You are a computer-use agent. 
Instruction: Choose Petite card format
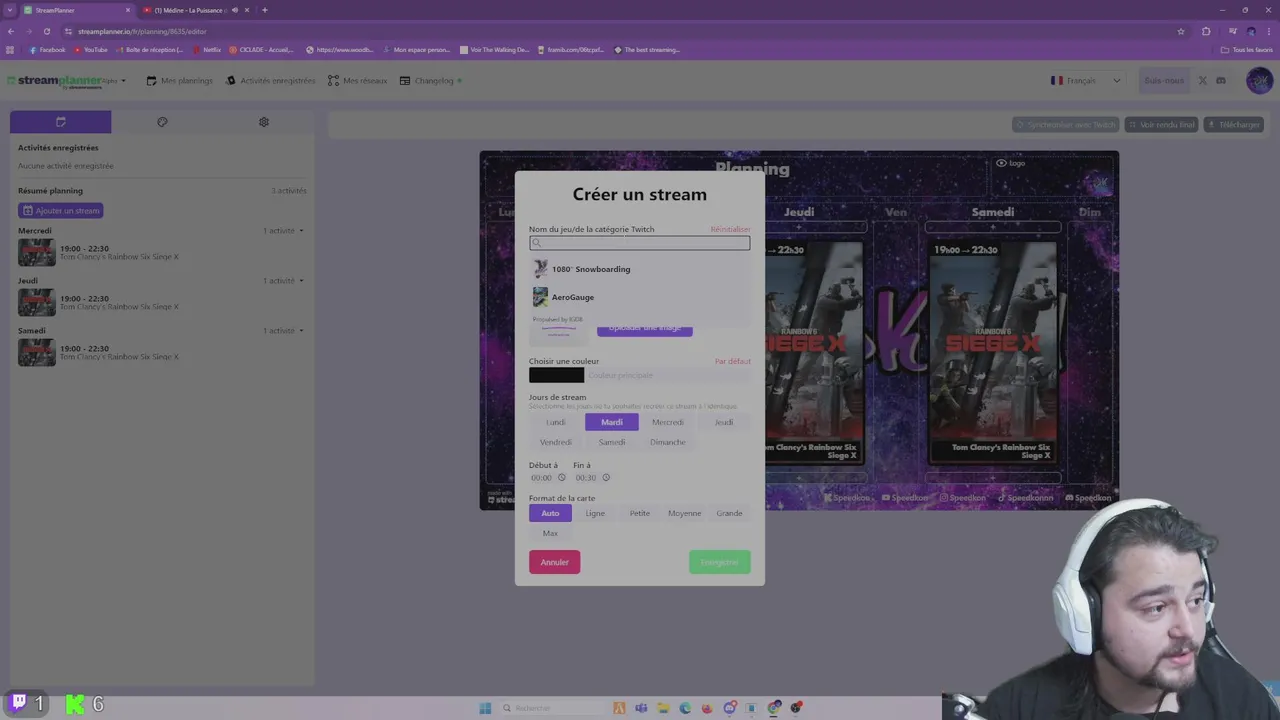(640, 513)
